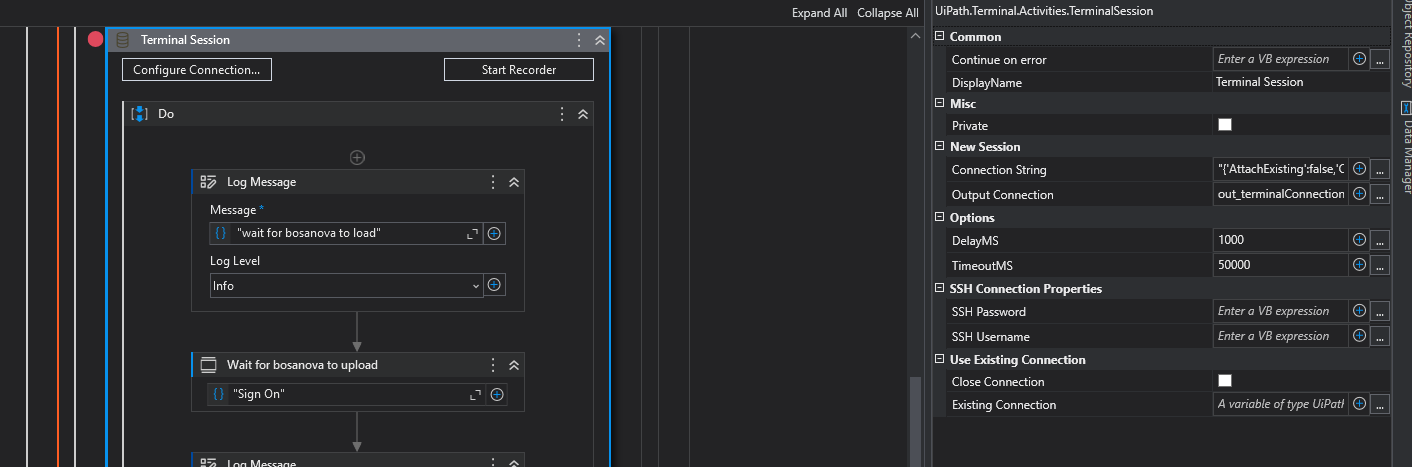Collapse the Terminal Session activity
The width and height of the screenshot is (1412, 467).
(x=600, y=40)
